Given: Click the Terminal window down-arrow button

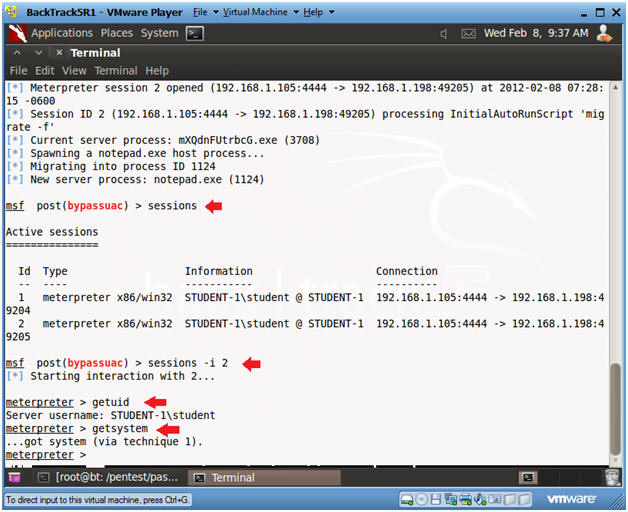Looking at the screenshot, I should click(x=38, y=52).
